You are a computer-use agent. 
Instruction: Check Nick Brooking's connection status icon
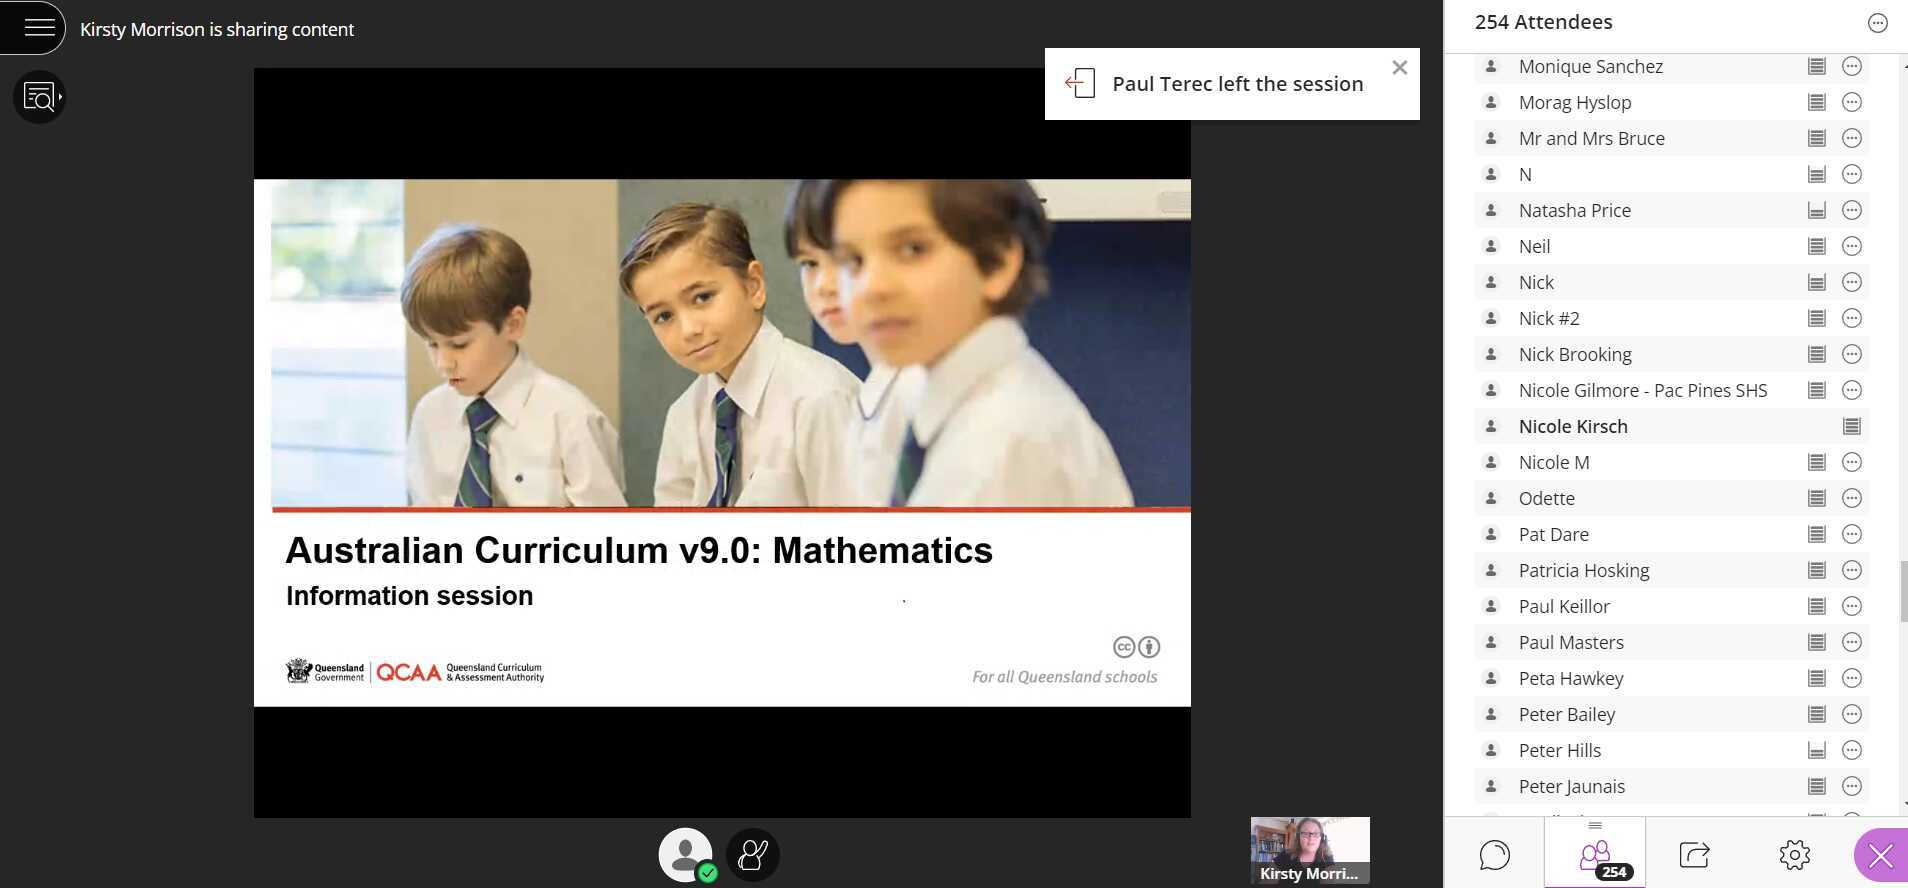[x=1817, y=354]
